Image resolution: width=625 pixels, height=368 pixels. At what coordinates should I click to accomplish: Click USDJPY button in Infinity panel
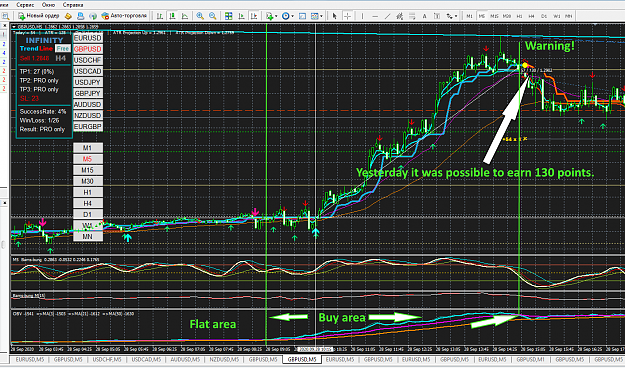(88, 83)
